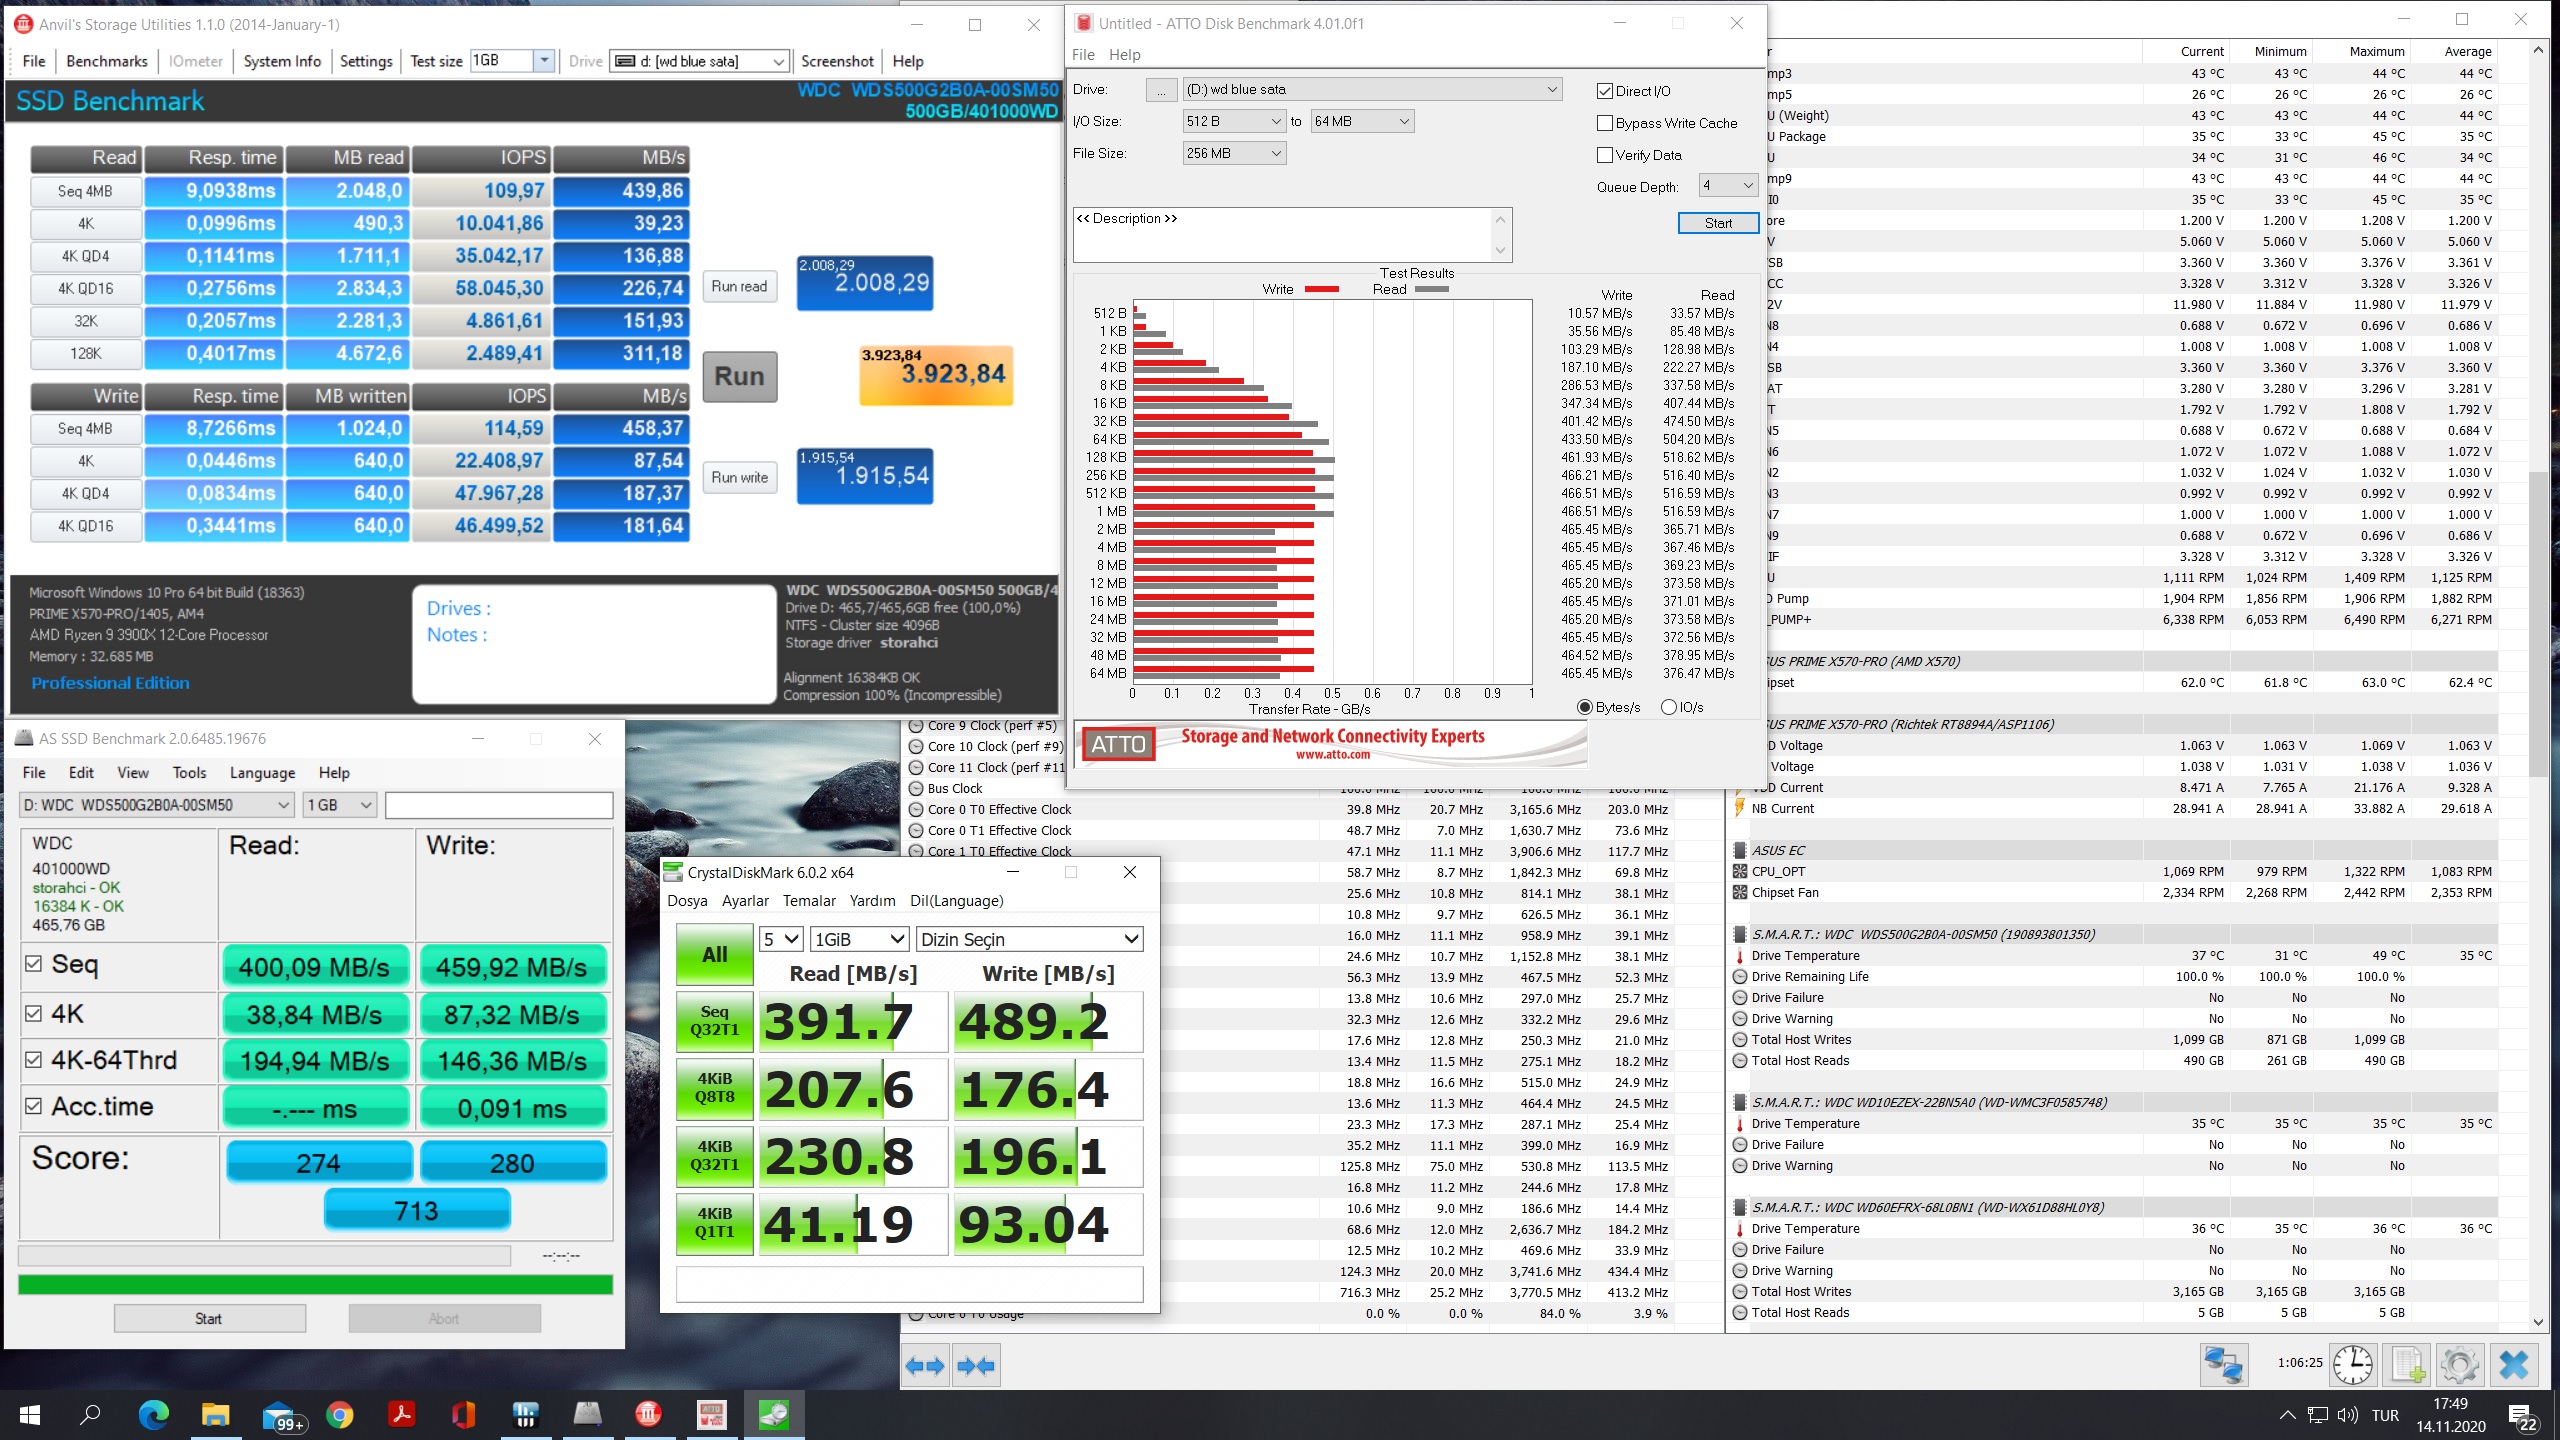Open Tools menu in AS SSD
The image size is (2560, 1440).
189,773
